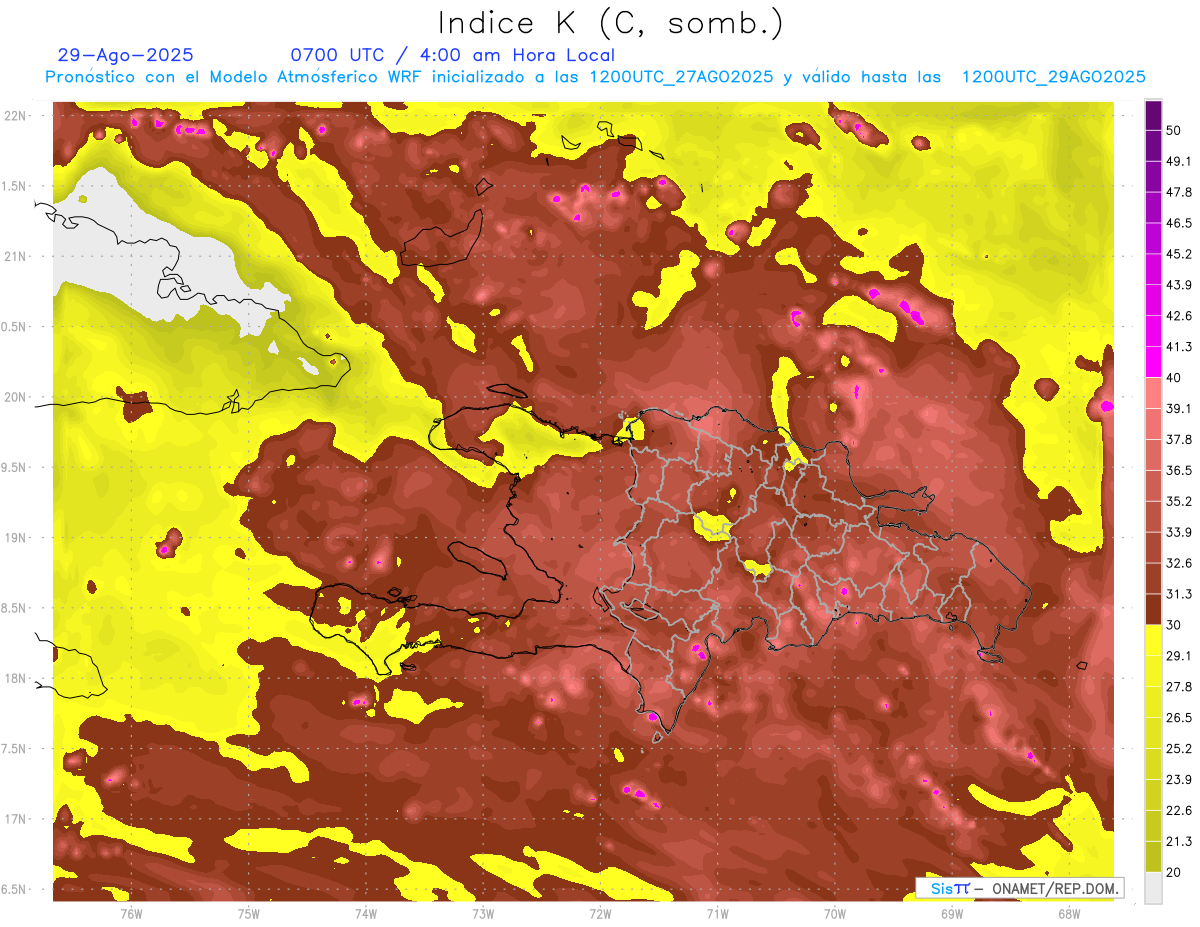
Task: Click the date label 29-Ago-2025
Action: 126,55
